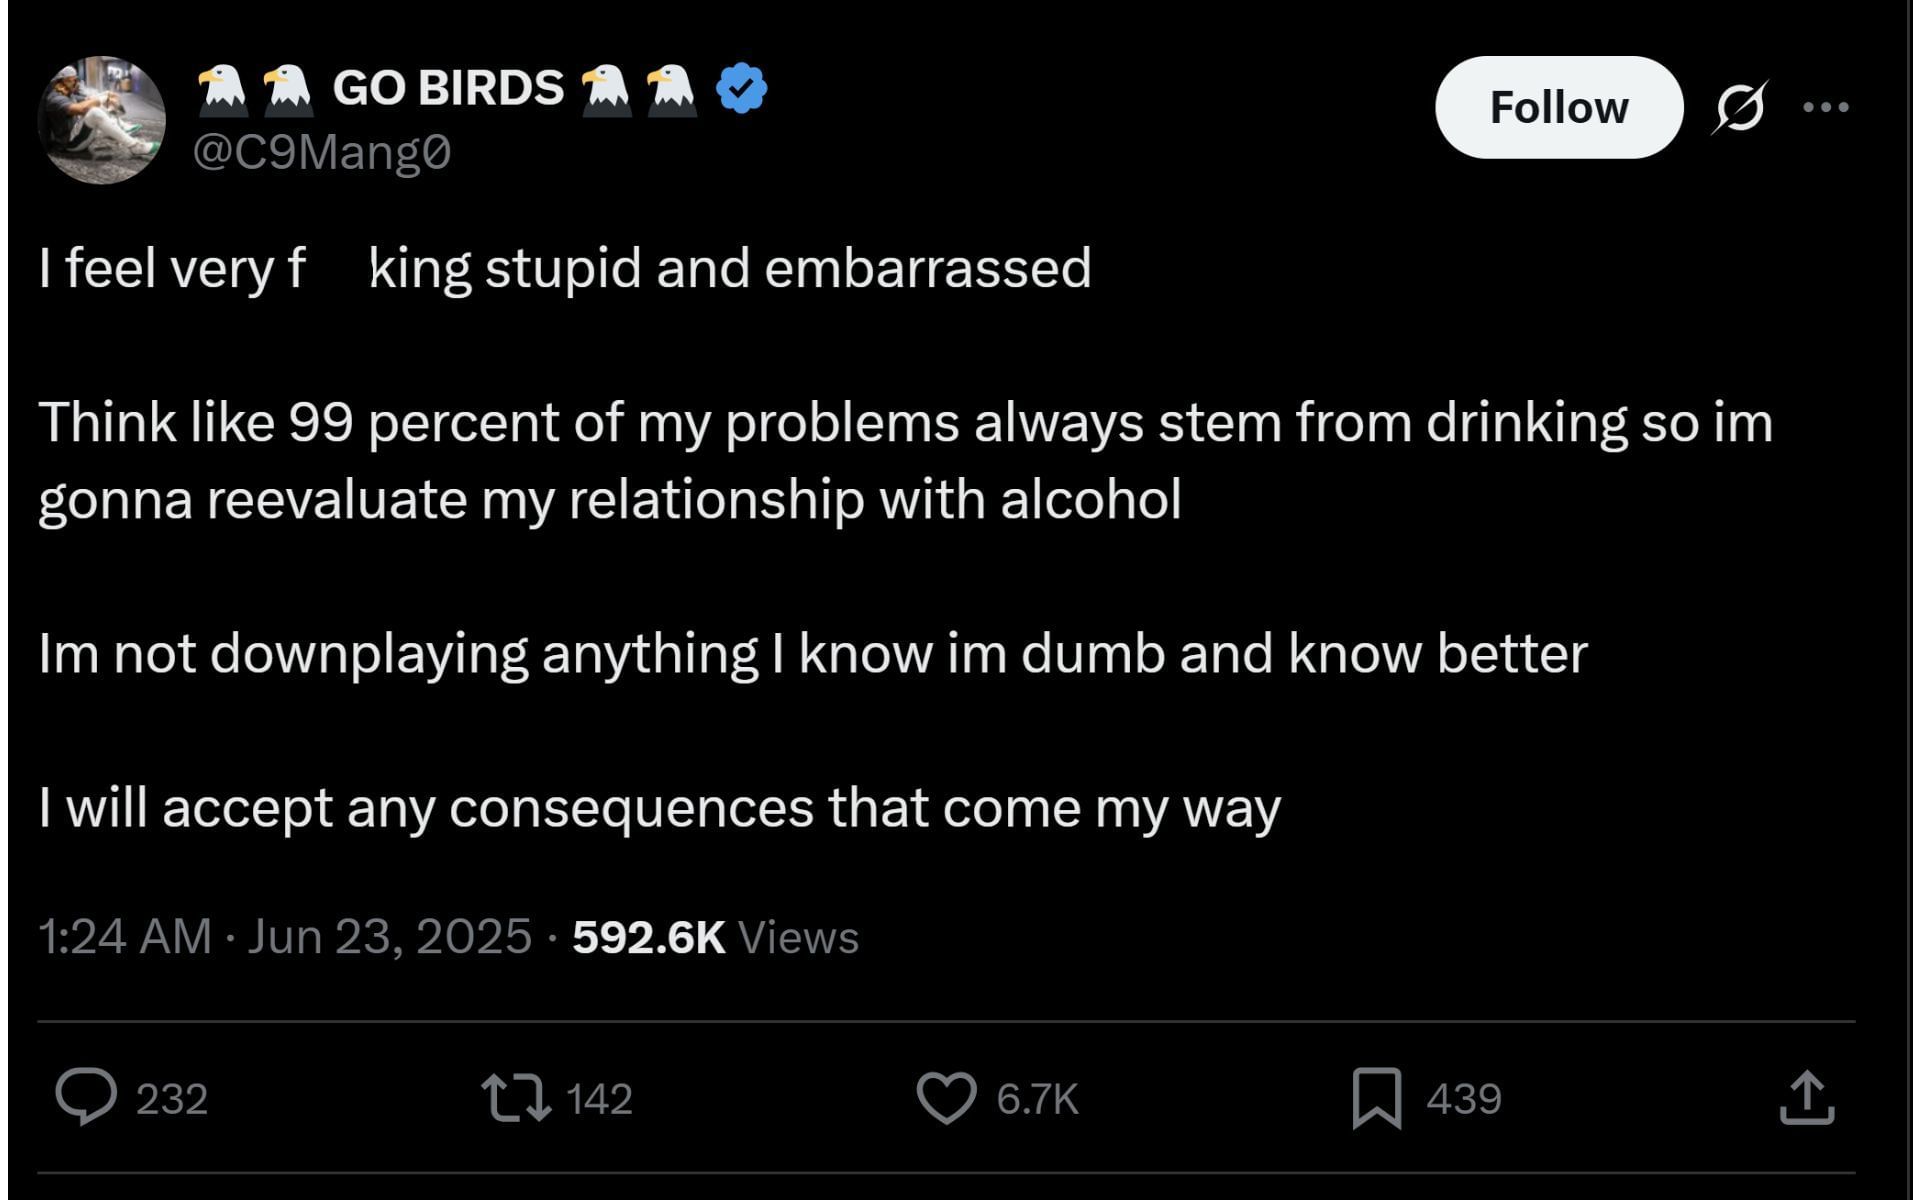
Task: Open the three-dot more options menu
Action: (1825, 107)
